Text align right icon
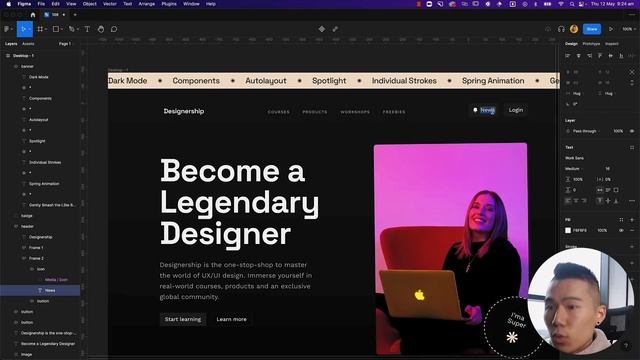This screenshot has height=360, width=640. coord(584,201)
